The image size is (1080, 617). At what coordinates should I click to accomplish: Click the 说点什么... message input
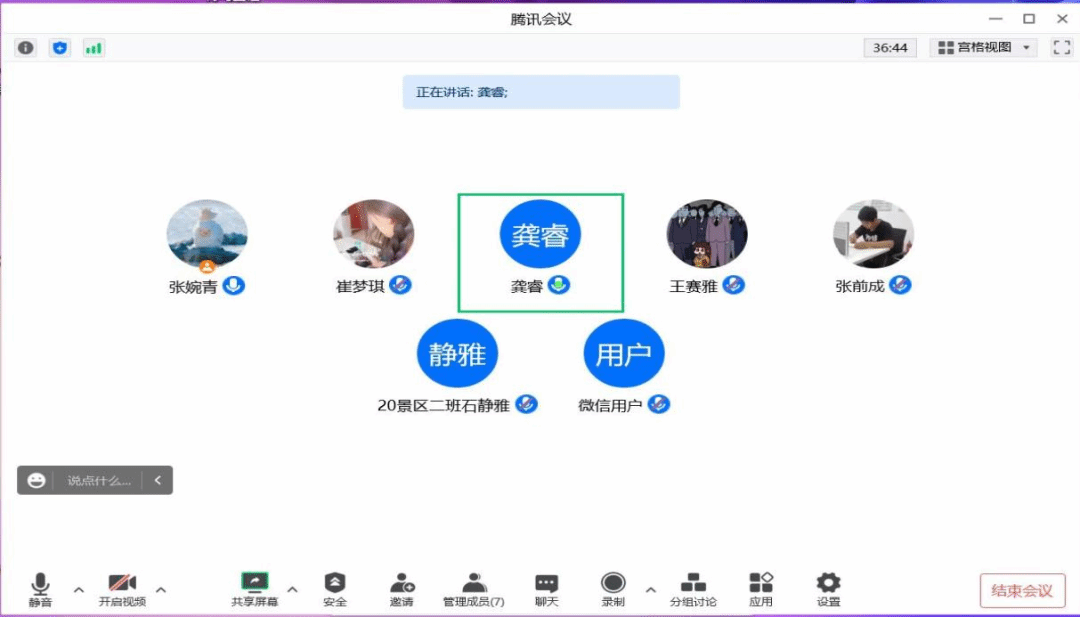click(98, 481)
